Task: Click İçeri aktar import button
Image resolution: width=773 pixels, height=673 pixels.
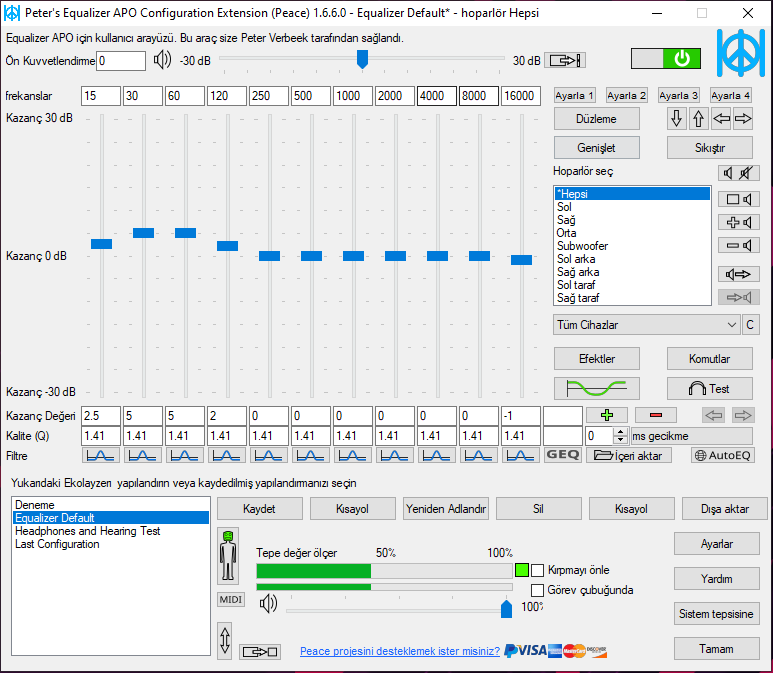Action: 629,456
